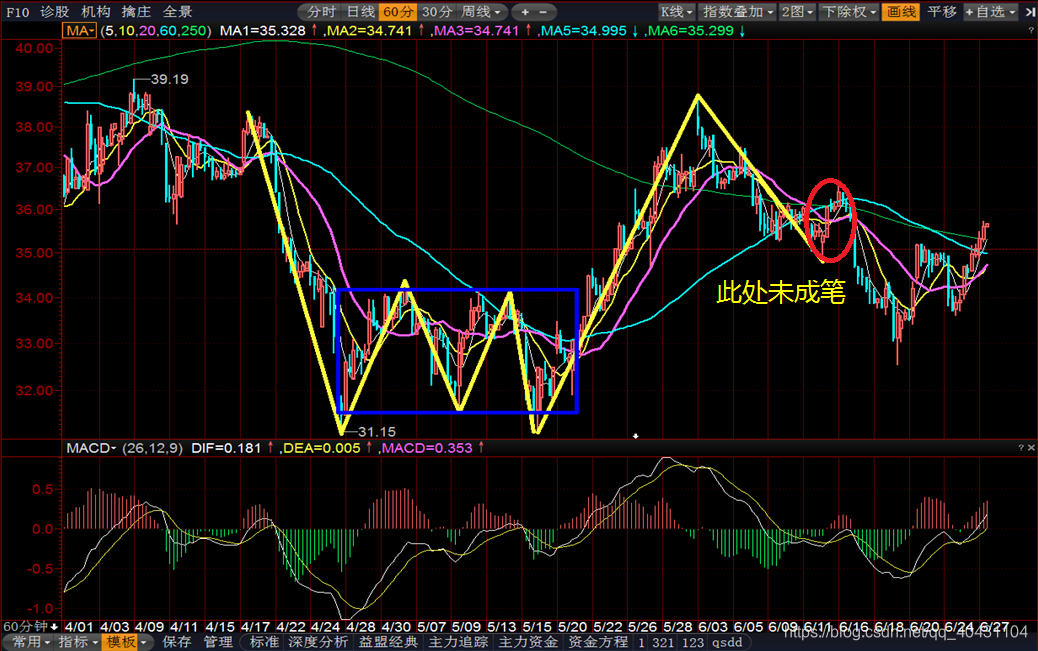Open the +自选 watchlist dropdown

(x=990, y=12)
